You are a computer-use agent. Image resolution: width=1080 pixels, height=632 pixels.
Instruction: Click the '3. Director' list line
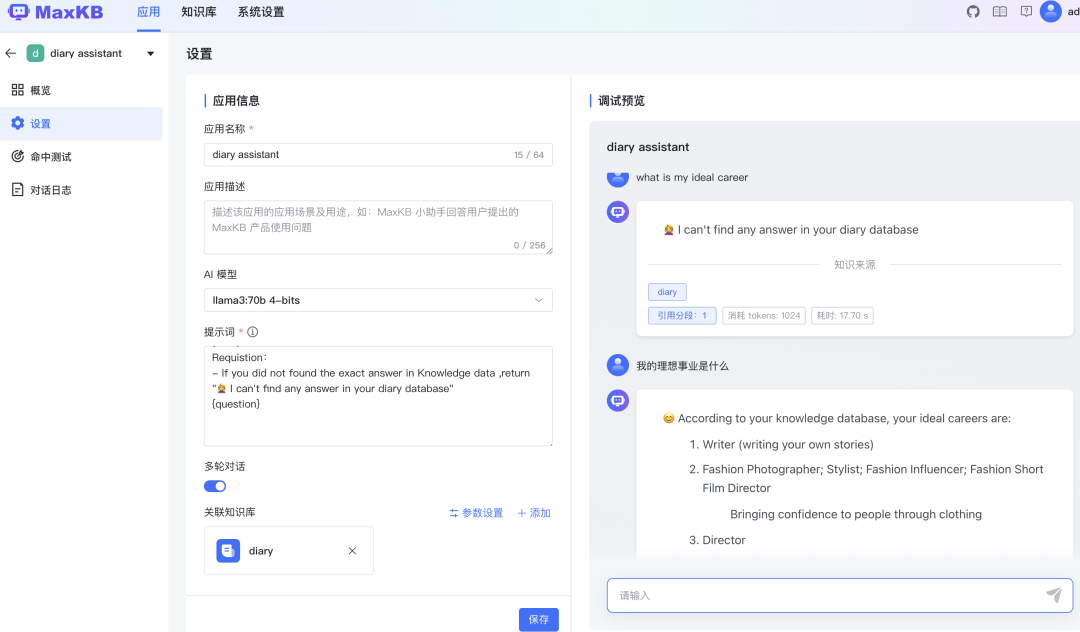click(717, 540)
